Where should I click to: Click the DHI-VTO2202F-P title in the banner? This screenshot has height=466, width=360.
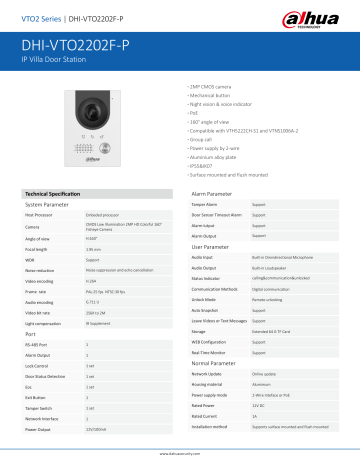point(75,45)
